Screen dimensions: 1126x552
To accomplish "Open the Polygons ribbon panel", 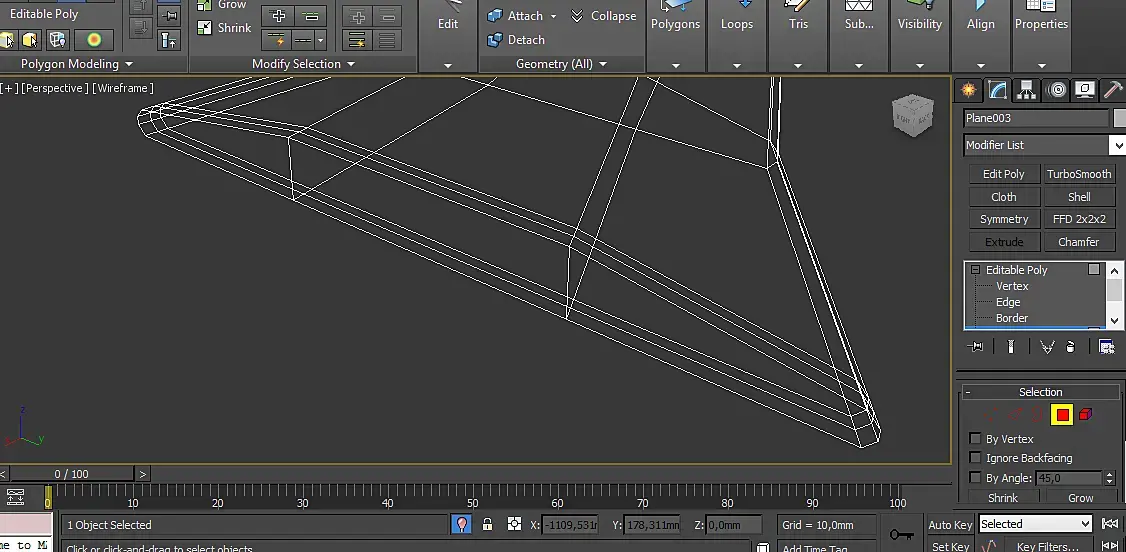I will [676, 36].
